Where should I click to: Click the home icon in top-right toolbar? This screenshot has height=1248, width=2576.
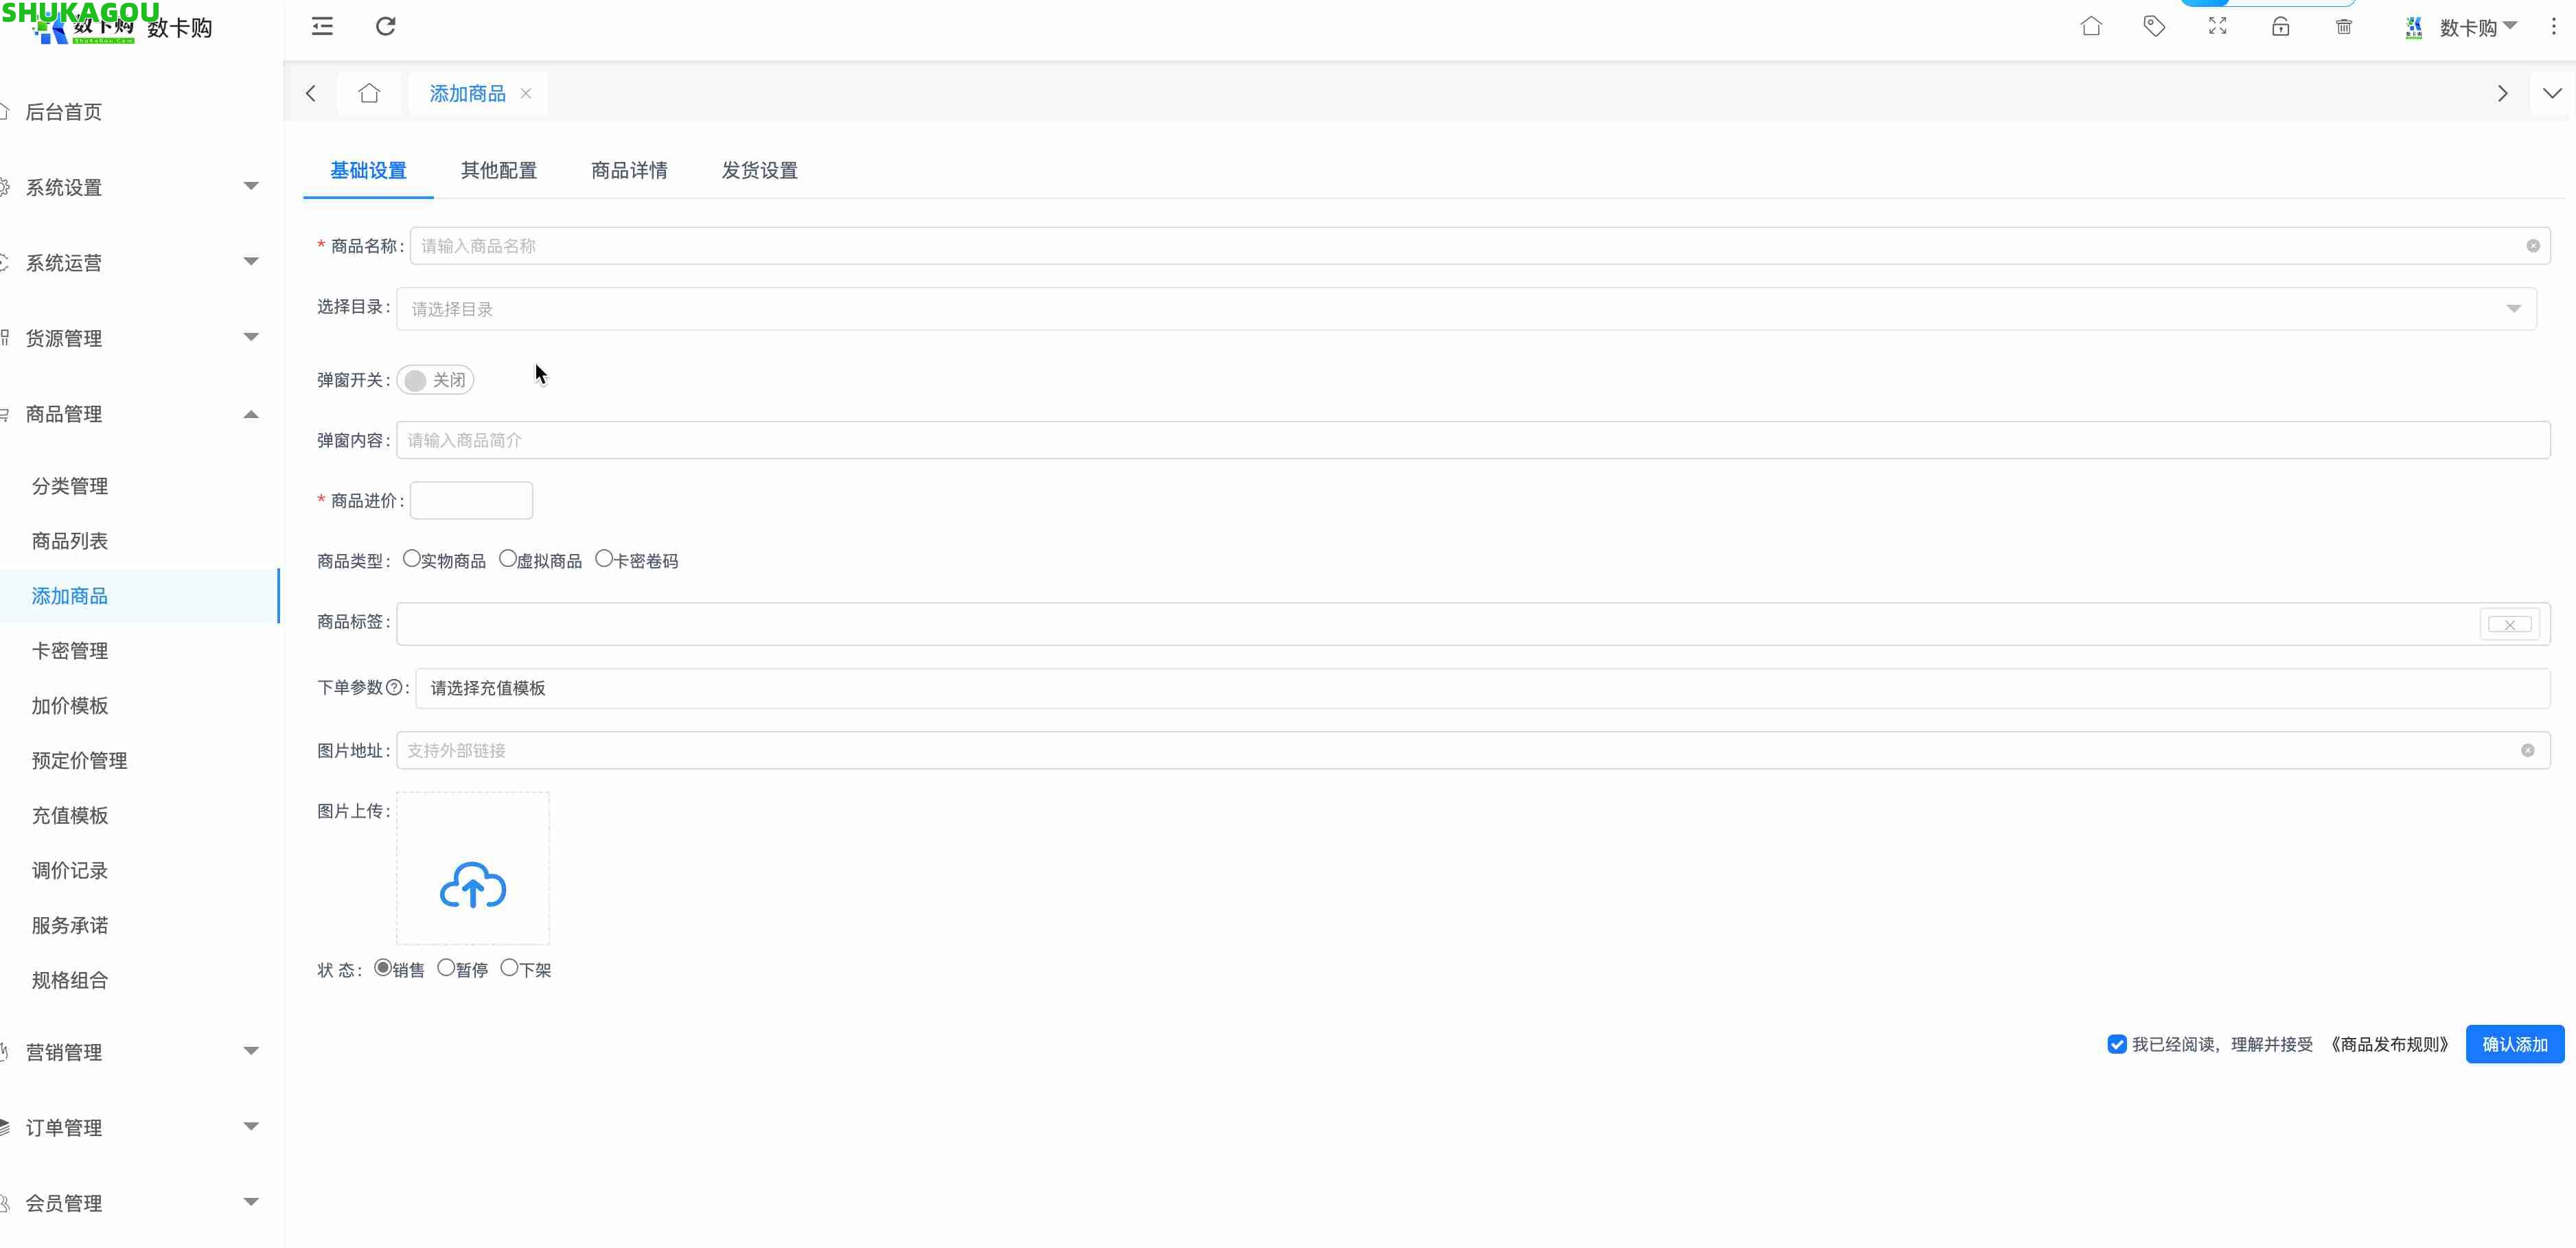pos(2090,26)
